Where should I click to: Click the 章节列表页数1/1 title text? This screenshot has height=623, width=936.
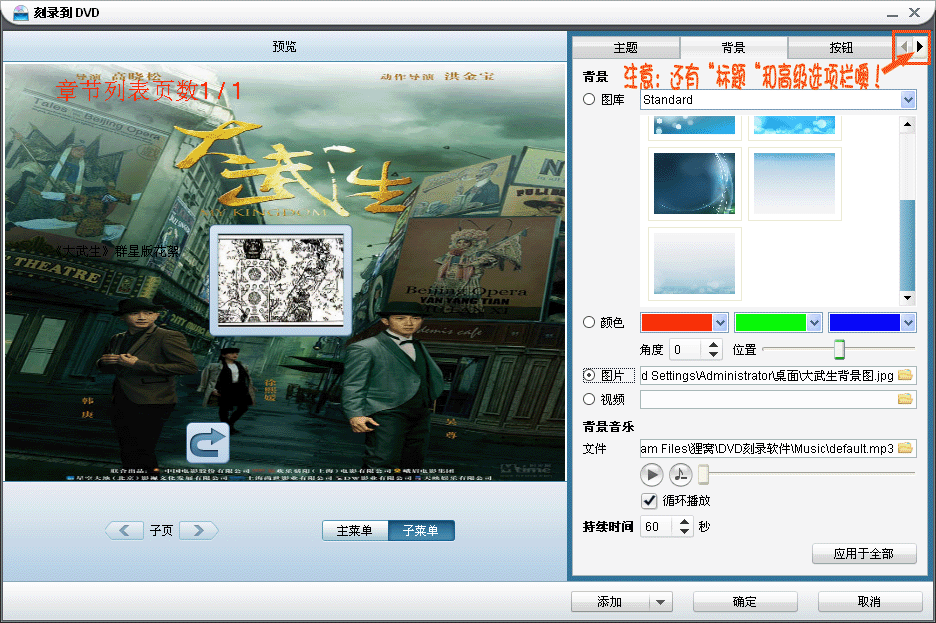[x=149, y=91]
